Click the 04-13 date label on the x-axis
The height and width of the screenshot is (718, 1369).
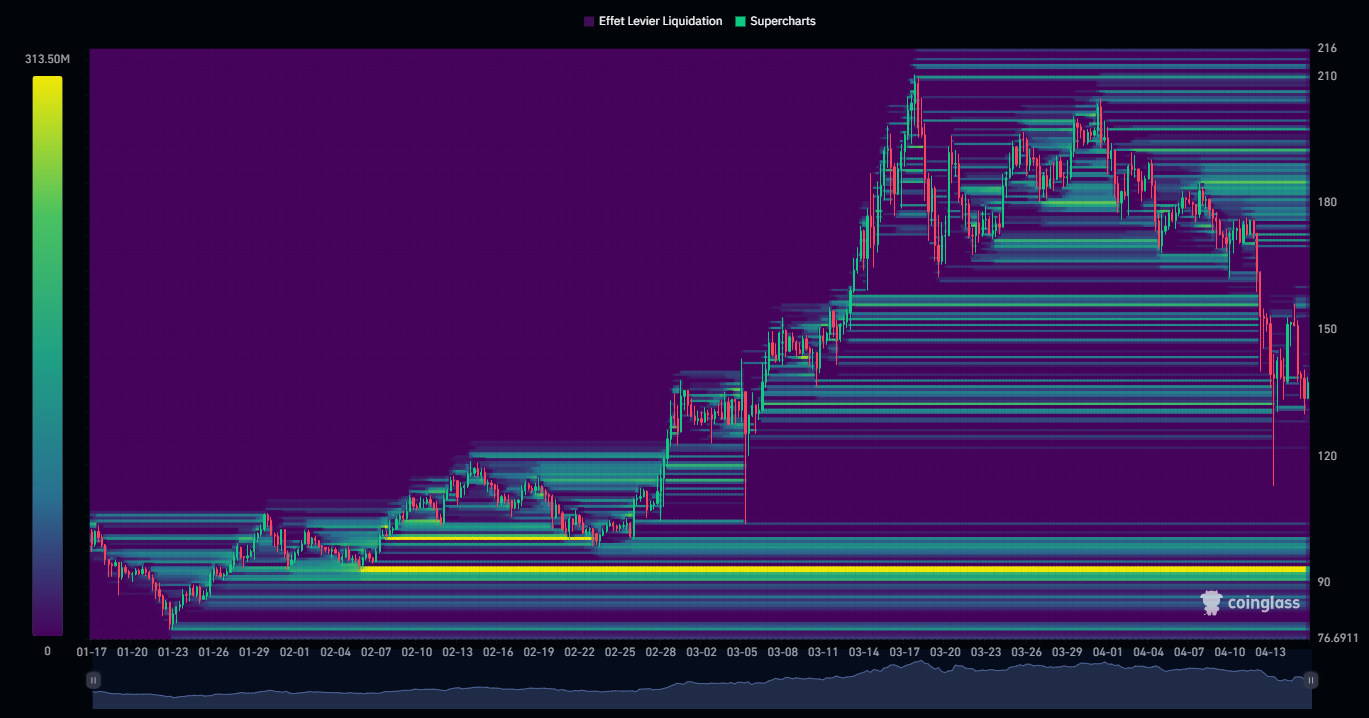[x=1270, y=652]
